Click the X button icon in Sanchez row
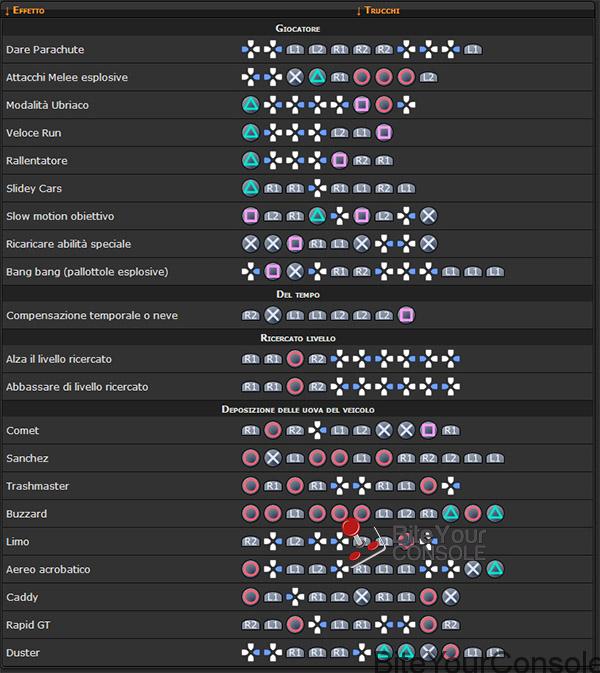 pos(273,458)
